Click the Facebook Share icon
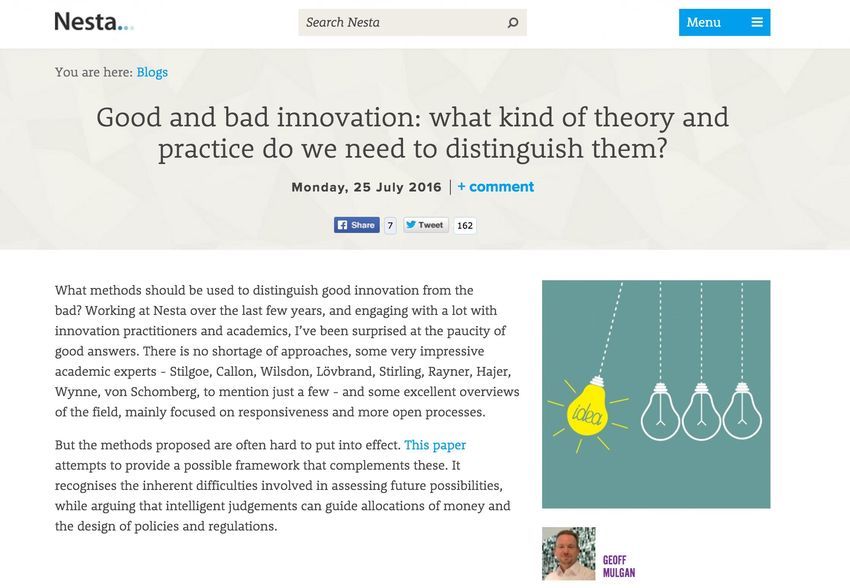Image resolution: width=850 pixels, height=588 pixels. [x=342, y=225]
